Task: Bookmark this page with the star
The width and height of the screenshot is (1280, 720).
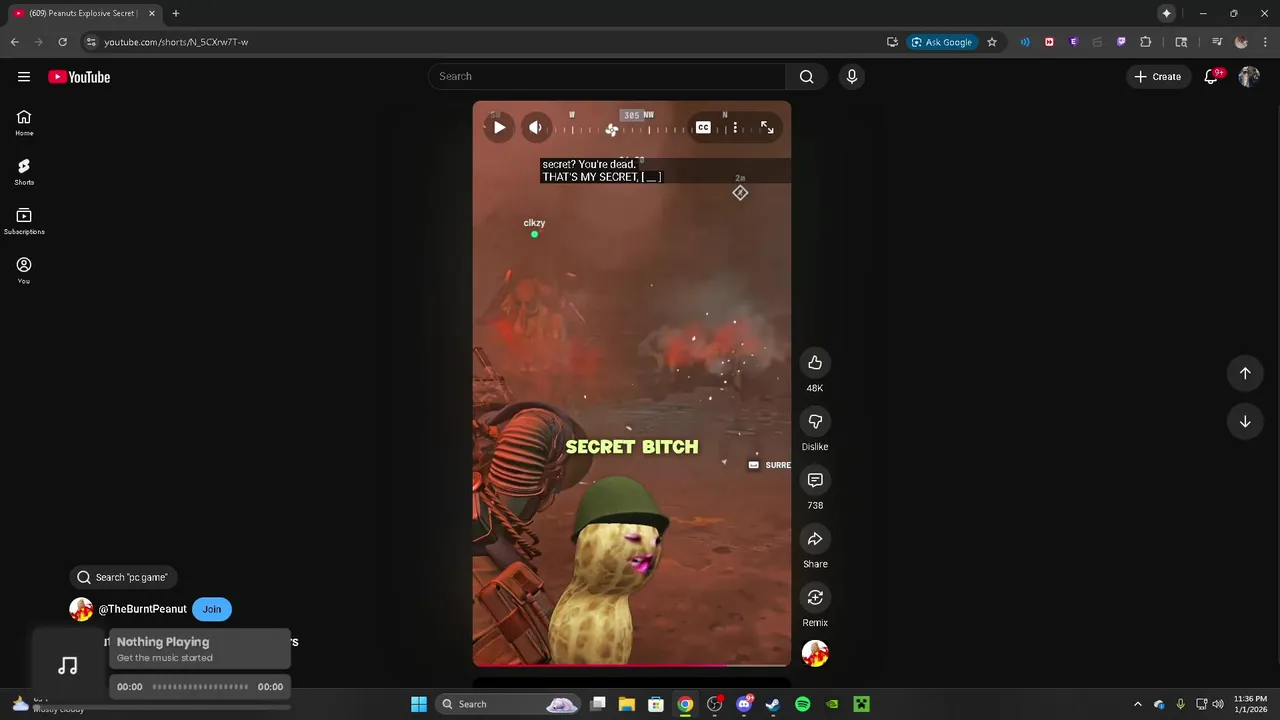Action: (992, 42)
